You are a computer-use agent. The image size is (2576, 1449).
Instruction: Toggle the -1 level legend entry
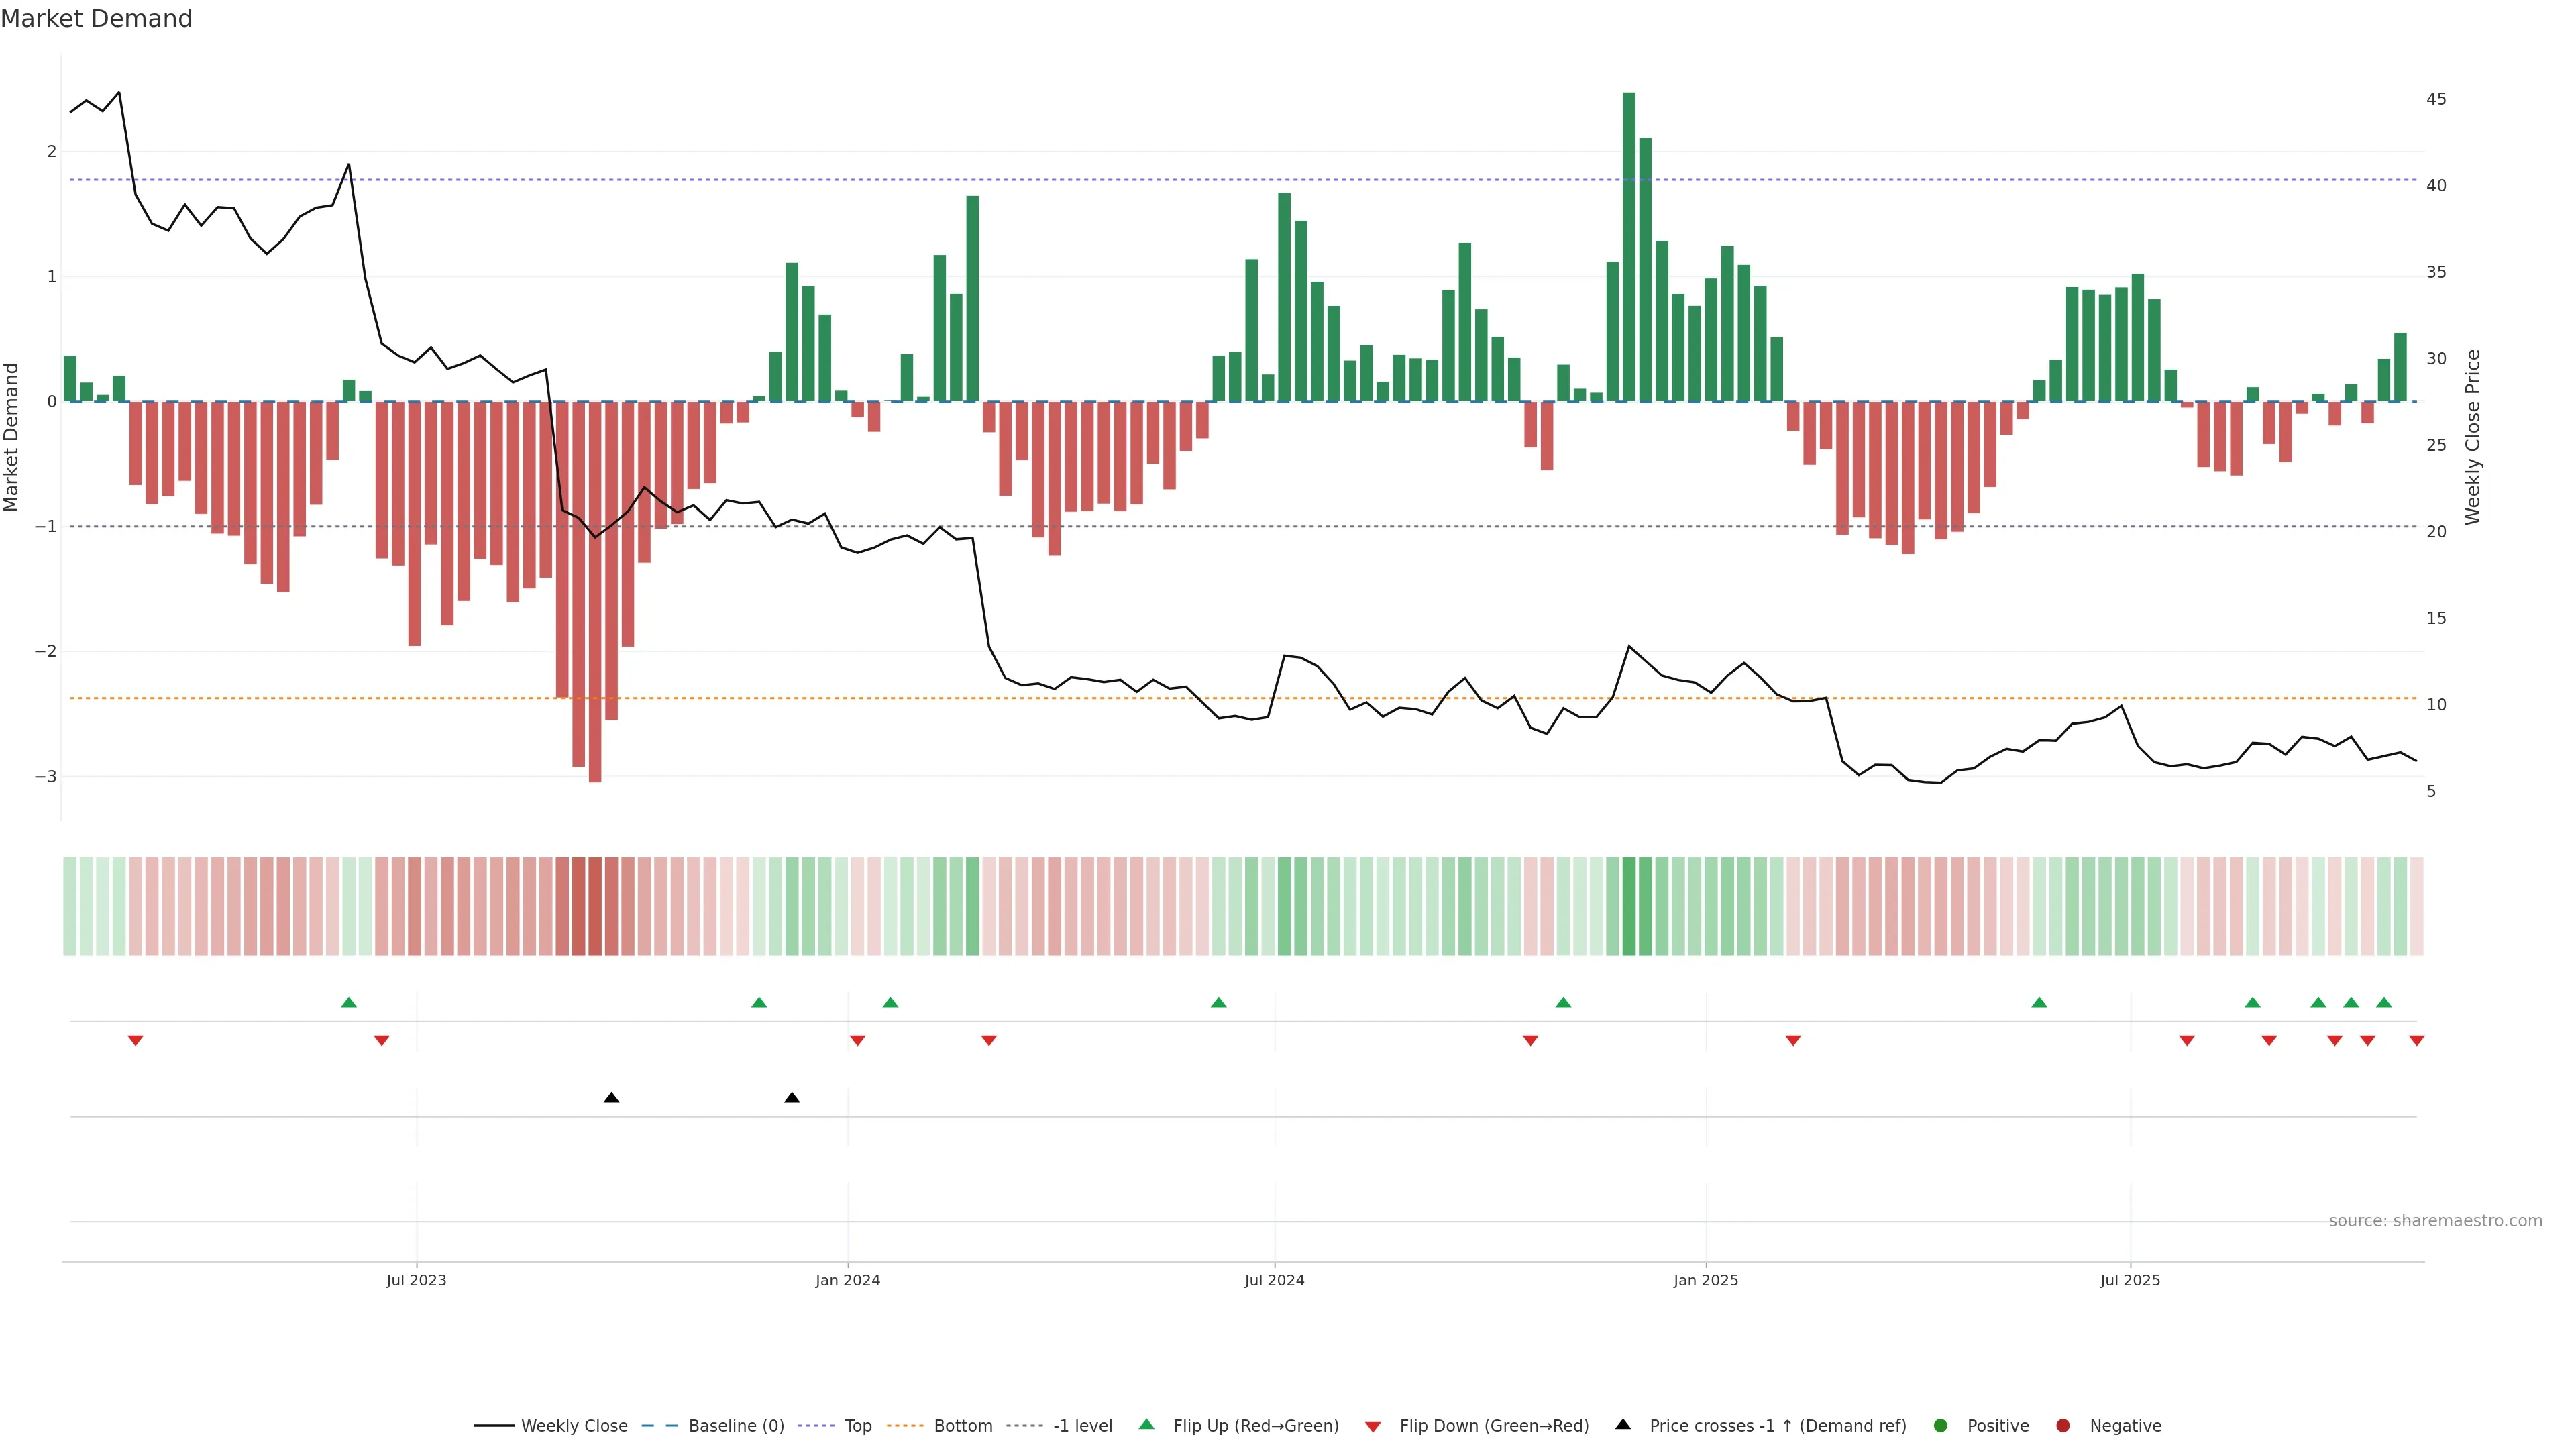click(1082, 1426)
